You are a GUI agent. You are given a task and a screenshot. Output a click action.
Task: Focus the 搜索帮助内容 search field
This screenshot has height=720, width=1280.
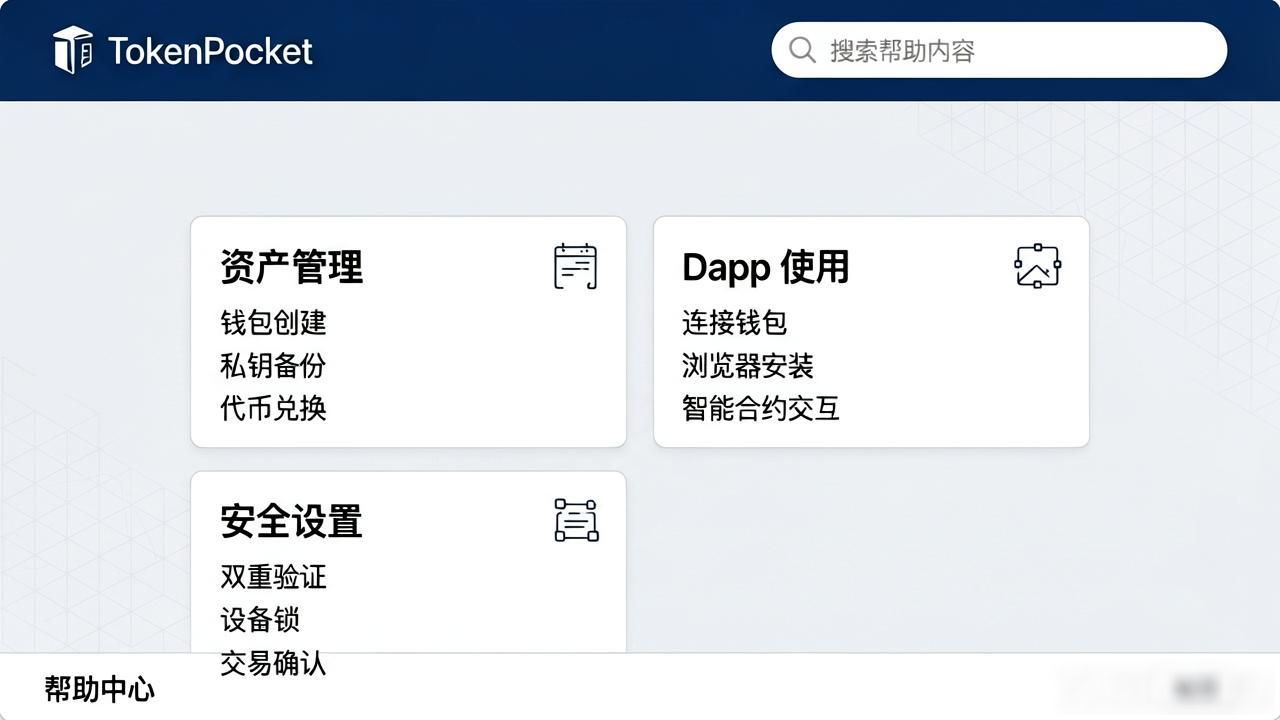[x=999, y=50]
